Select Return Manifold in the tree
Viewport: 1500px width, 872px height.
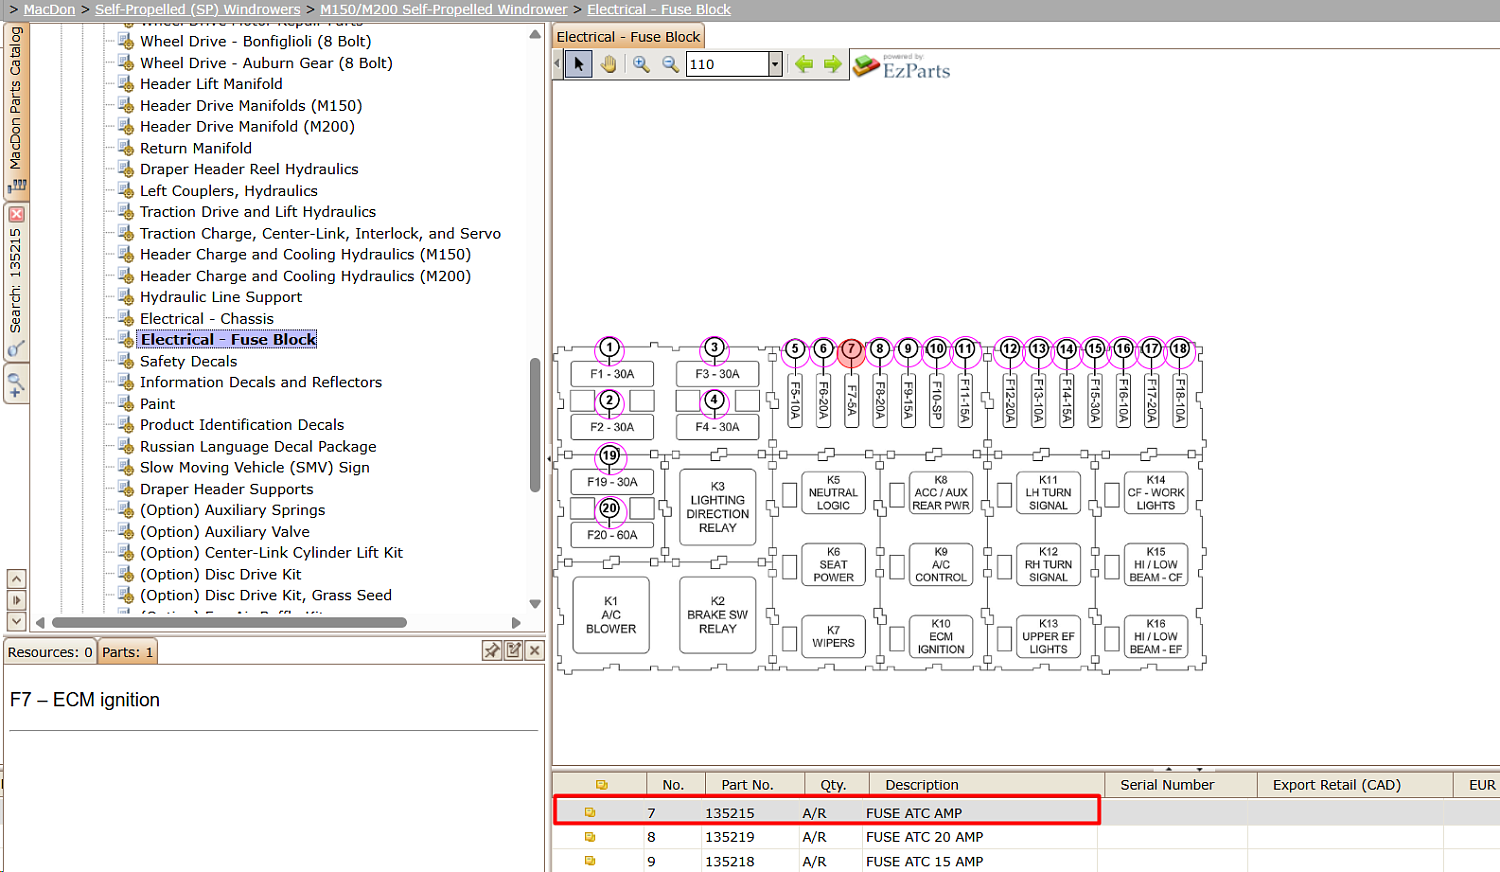[196, 148]
